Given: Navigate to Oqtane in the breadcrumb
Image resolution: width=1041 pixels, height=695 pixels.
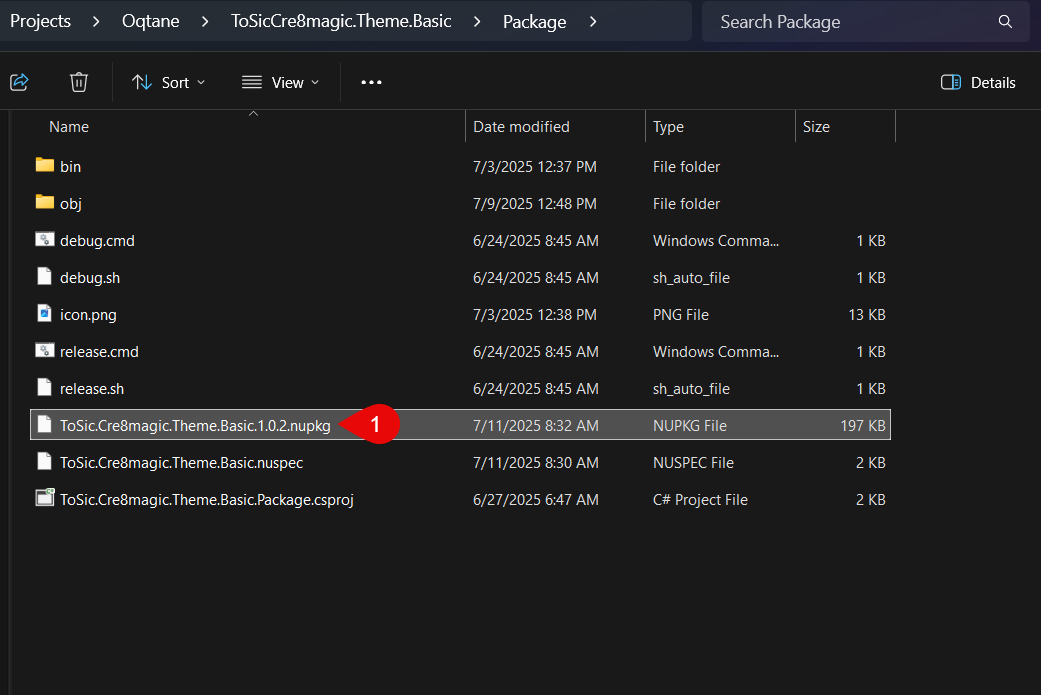Looking at the screenshot, I should 151,21.
